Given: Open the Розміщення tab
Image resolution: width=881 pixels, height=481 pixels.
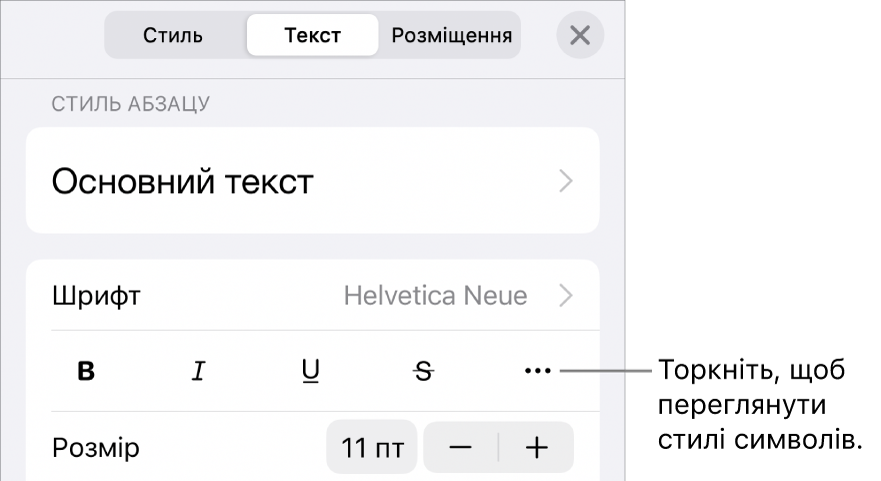Looking at the screenshot, I should tap(452, 35).
